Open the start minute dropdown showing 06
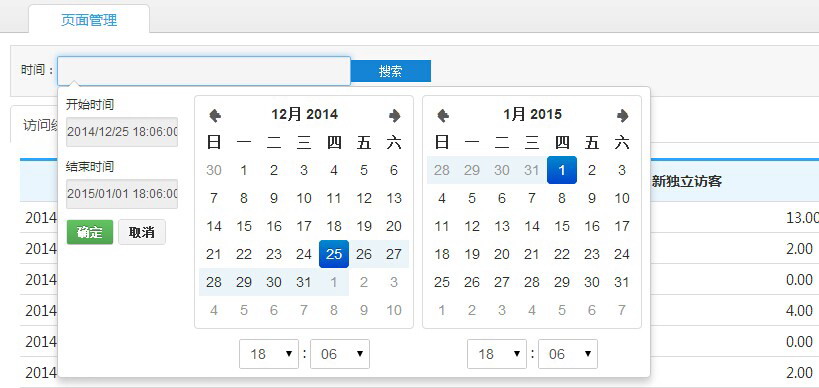 (340, 354)
